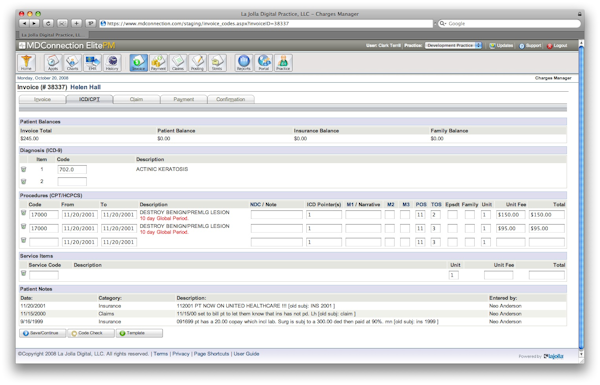Toggle Epsdt box on the $150.00 procedure row
The width and height of the screenshot is (600, 385).
click(x=452, y=215)
